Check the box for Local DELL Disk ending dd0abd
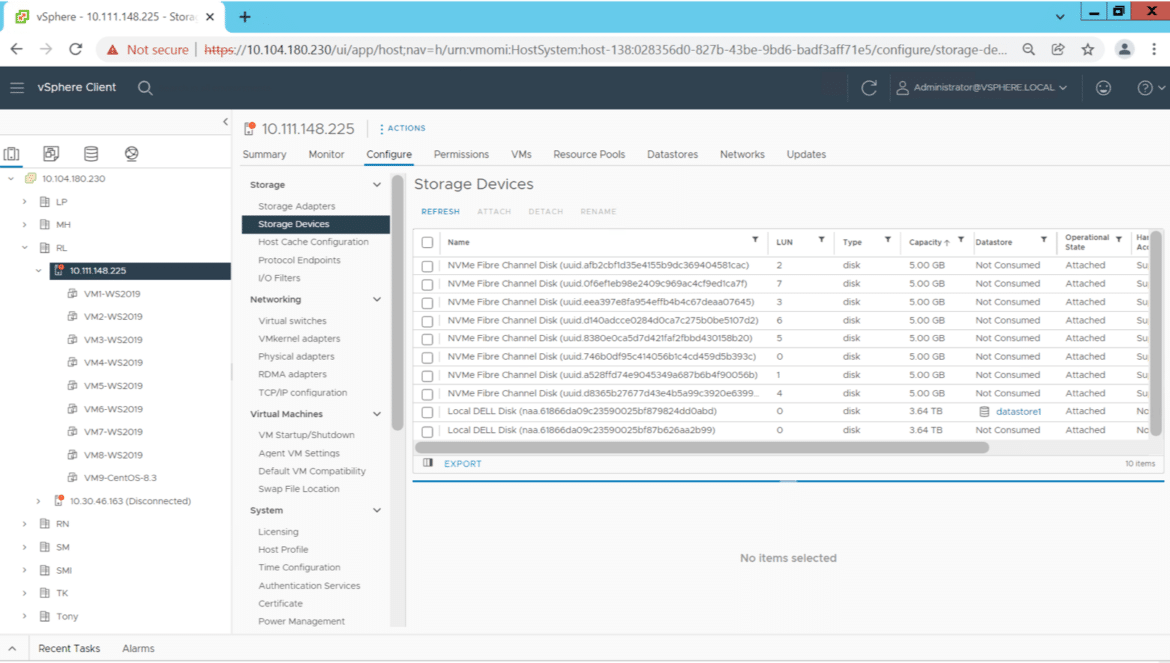This screenshot has width=1170, height=663. [427, 412]
